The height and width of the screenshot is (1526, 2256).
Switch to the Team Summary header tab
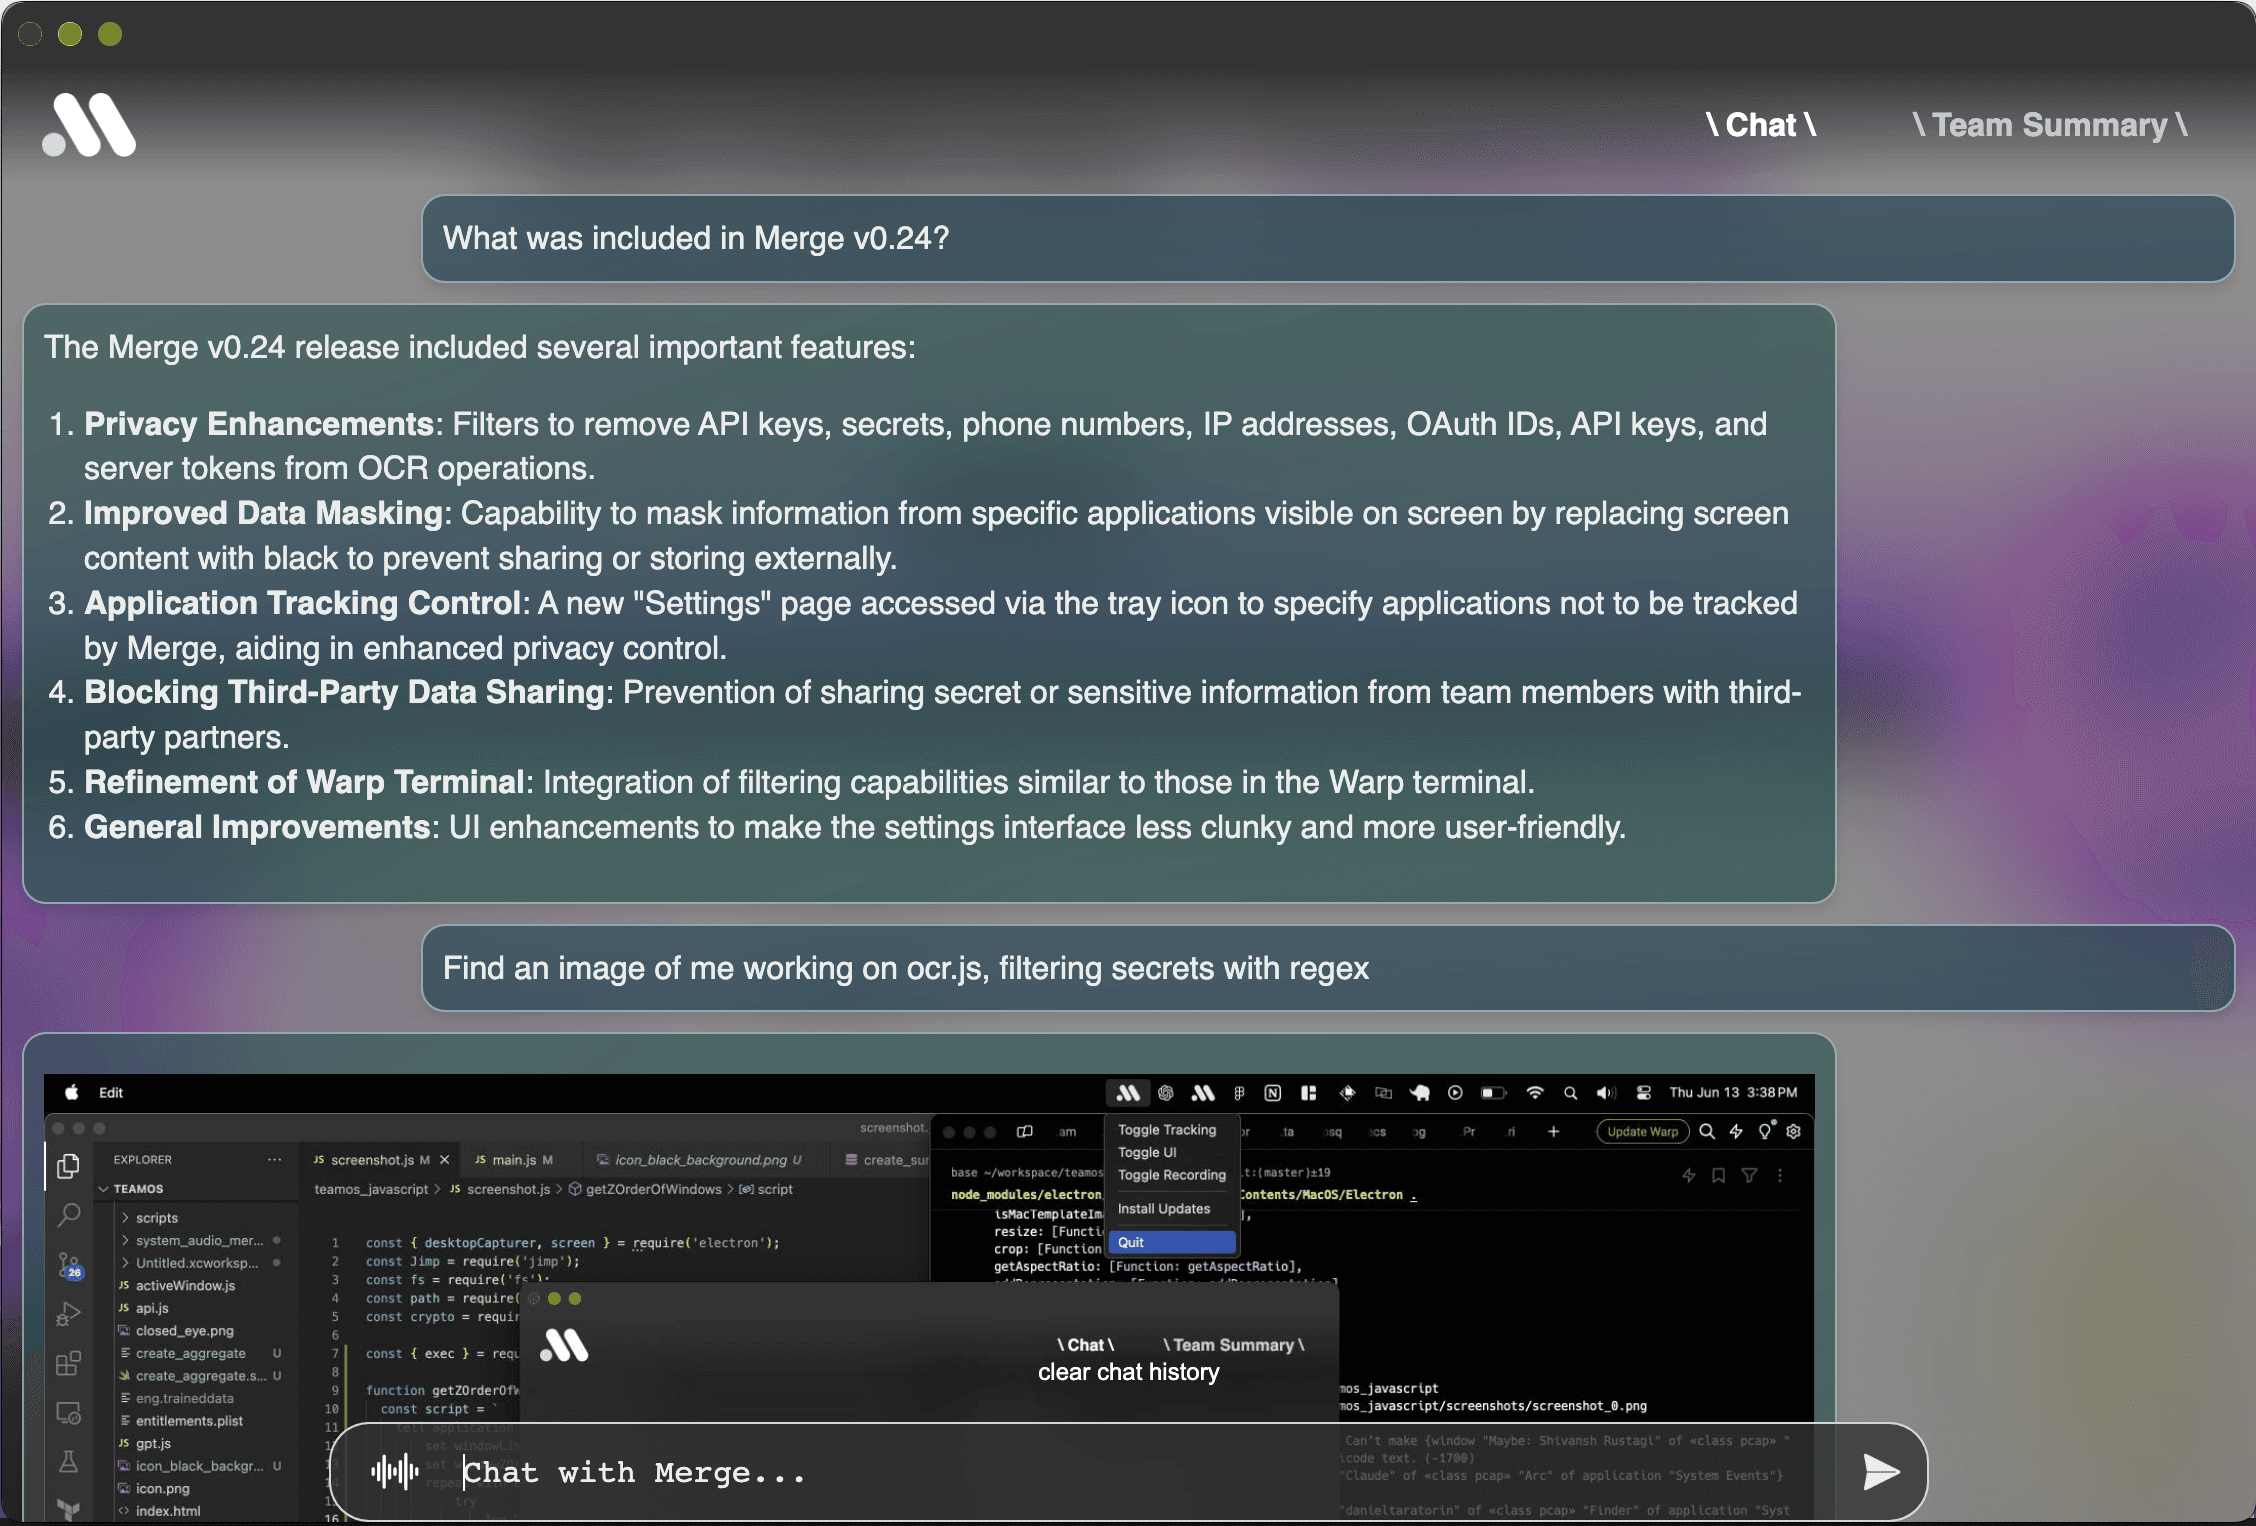pyautogui.click(x=2050, y=125)
